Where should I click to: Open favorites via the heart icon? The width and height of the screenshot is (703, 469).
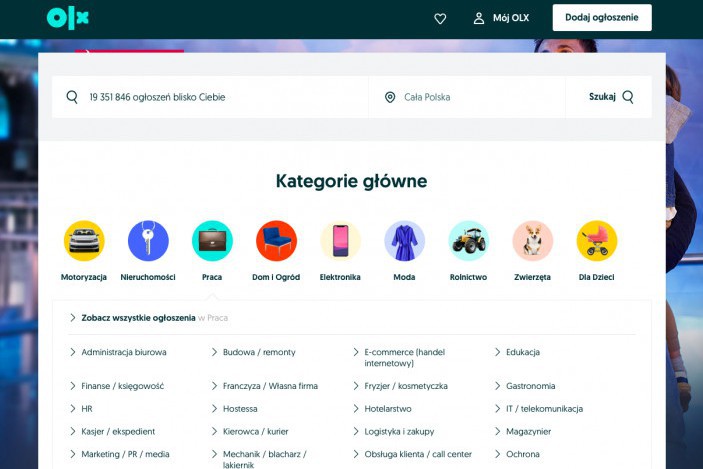(x=440, y=18)
